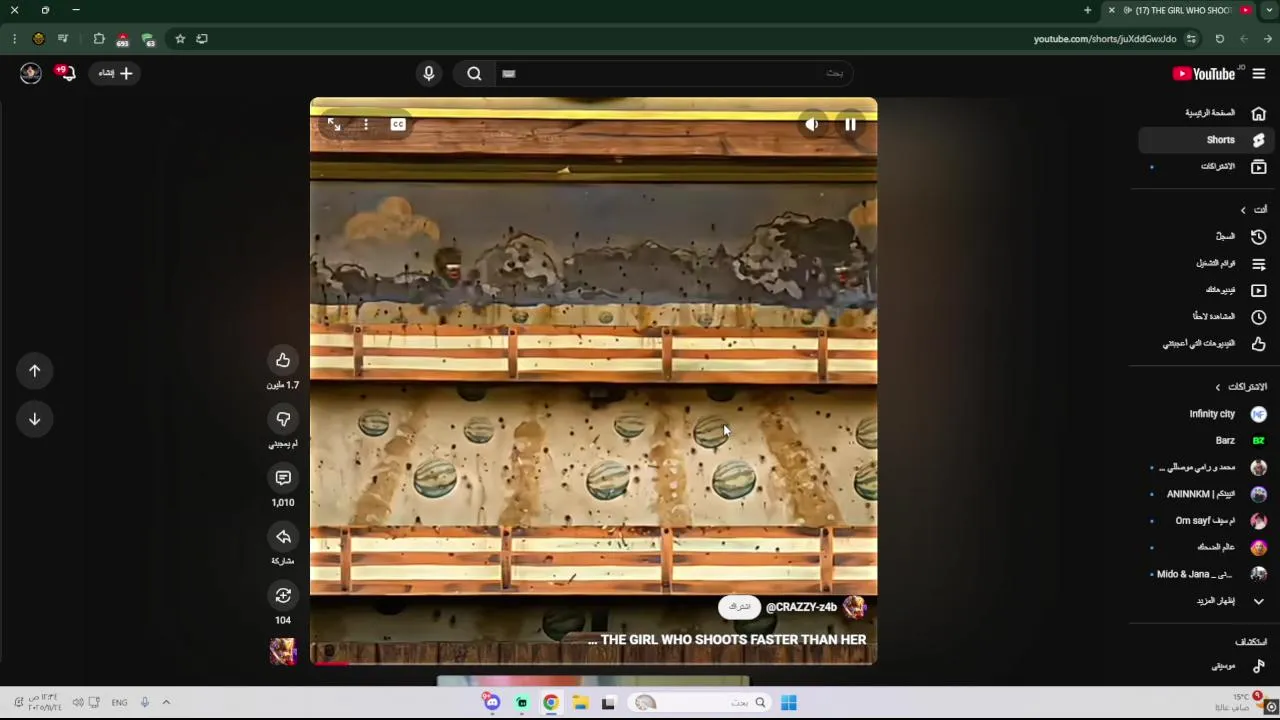Go to previous Short with up arrow

(35, 371)
